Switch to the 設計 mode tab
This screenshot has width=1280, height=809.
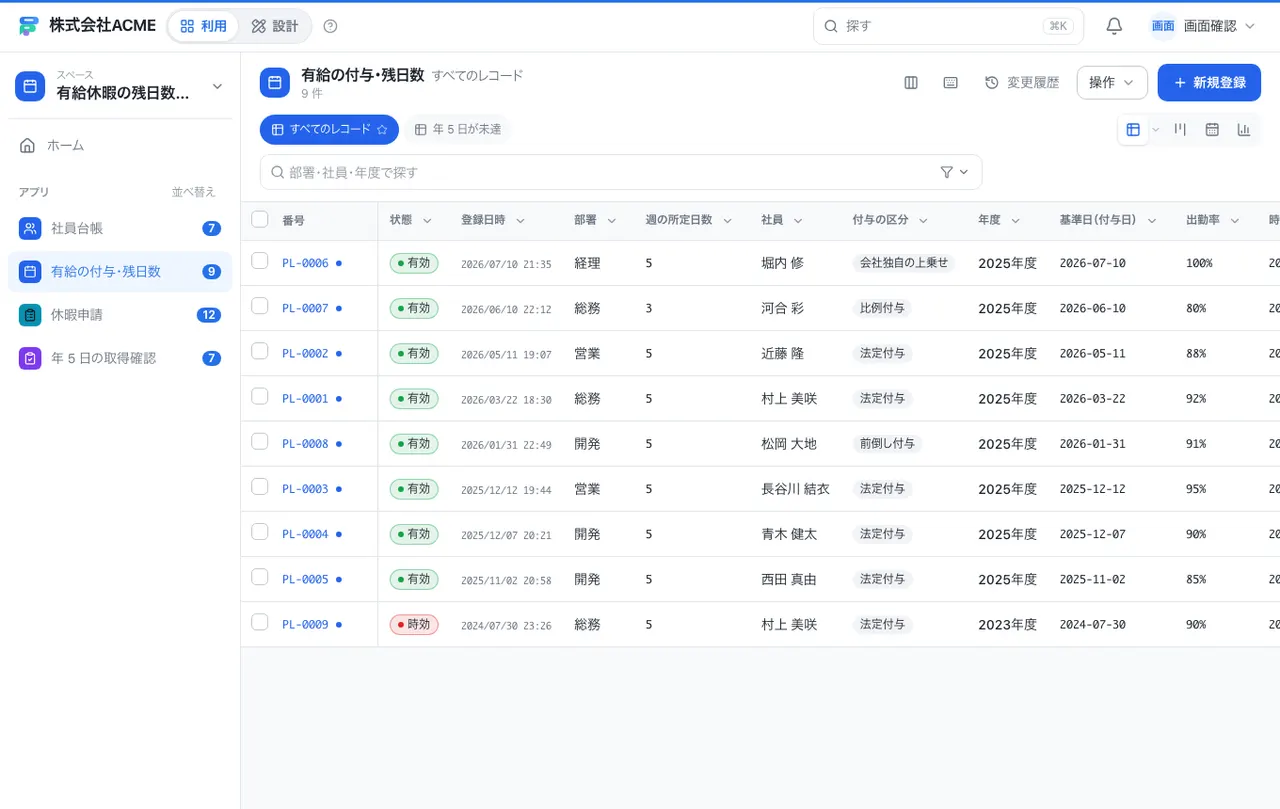(275, 26)
